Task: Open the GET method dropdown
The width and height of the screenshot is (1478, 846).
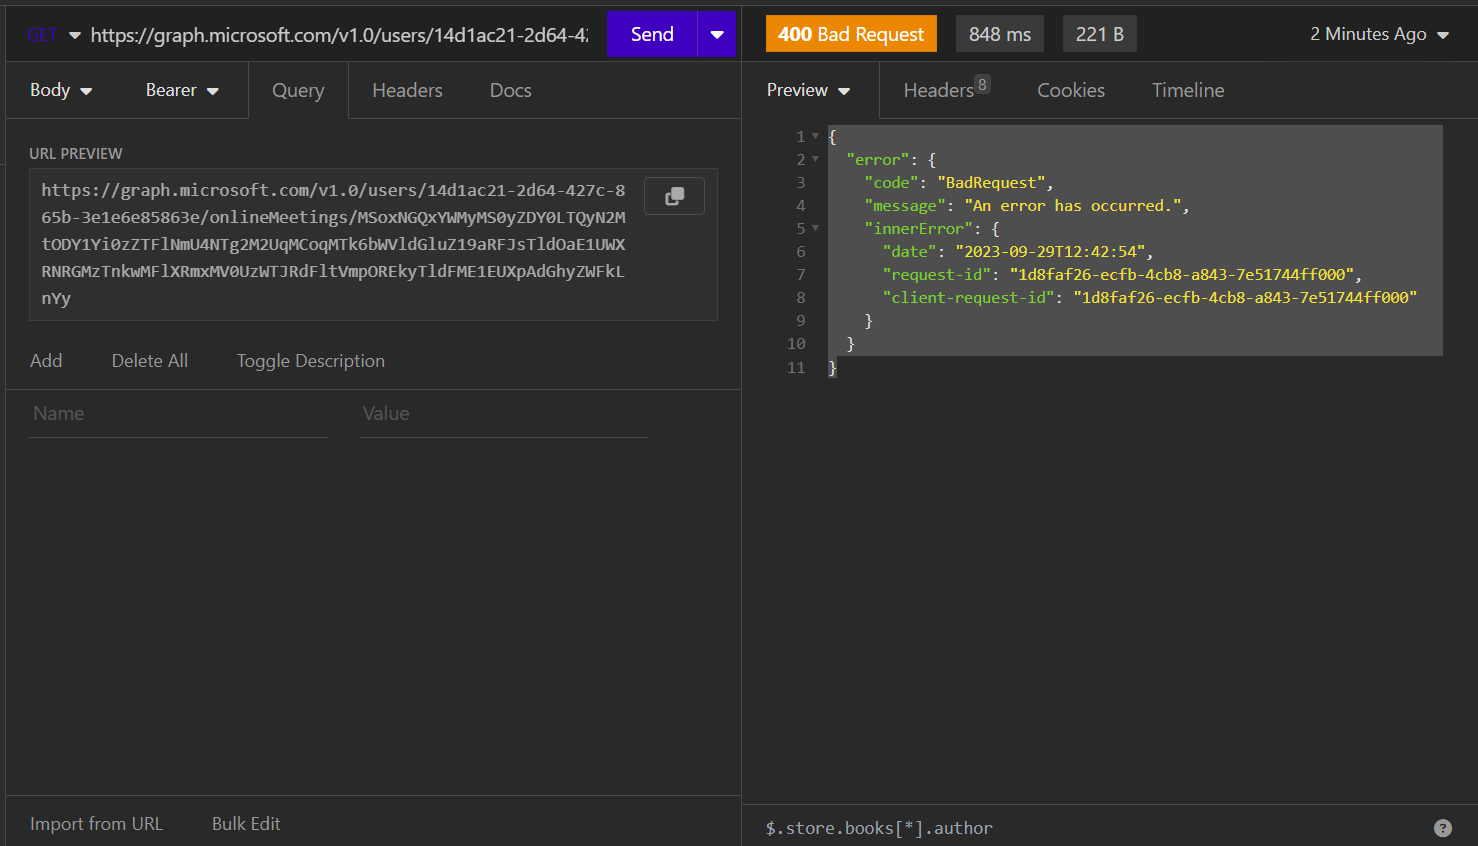Action: pyautogui.click(x=54, y=35)
